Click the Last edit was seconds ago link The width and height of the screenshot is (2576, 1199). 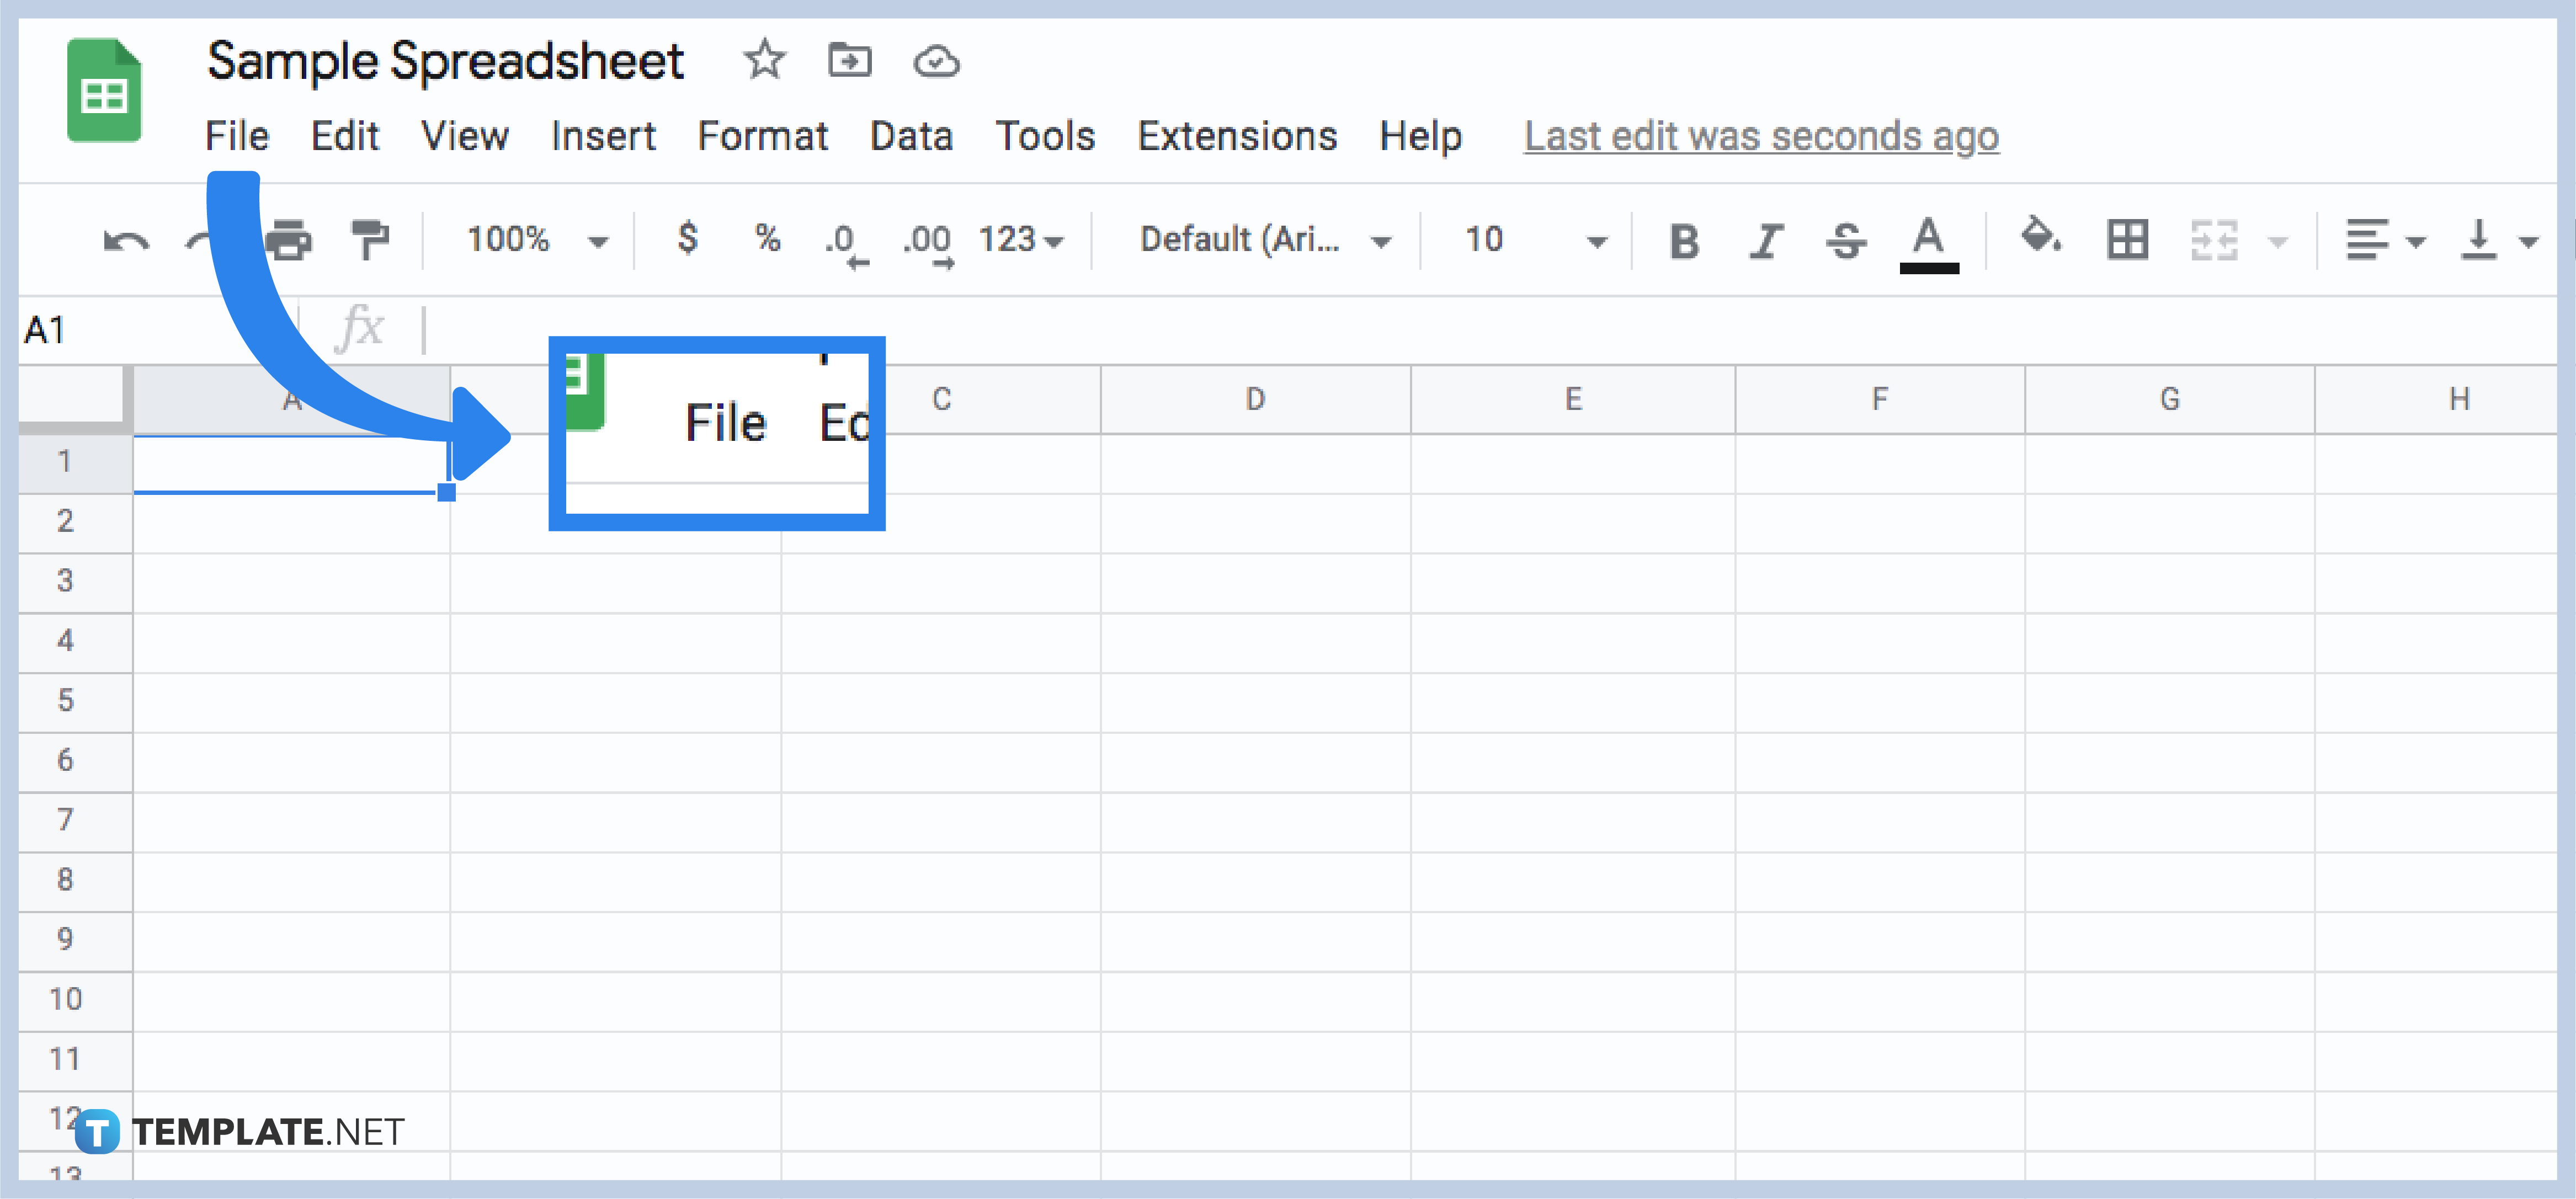pos(1760,137)
